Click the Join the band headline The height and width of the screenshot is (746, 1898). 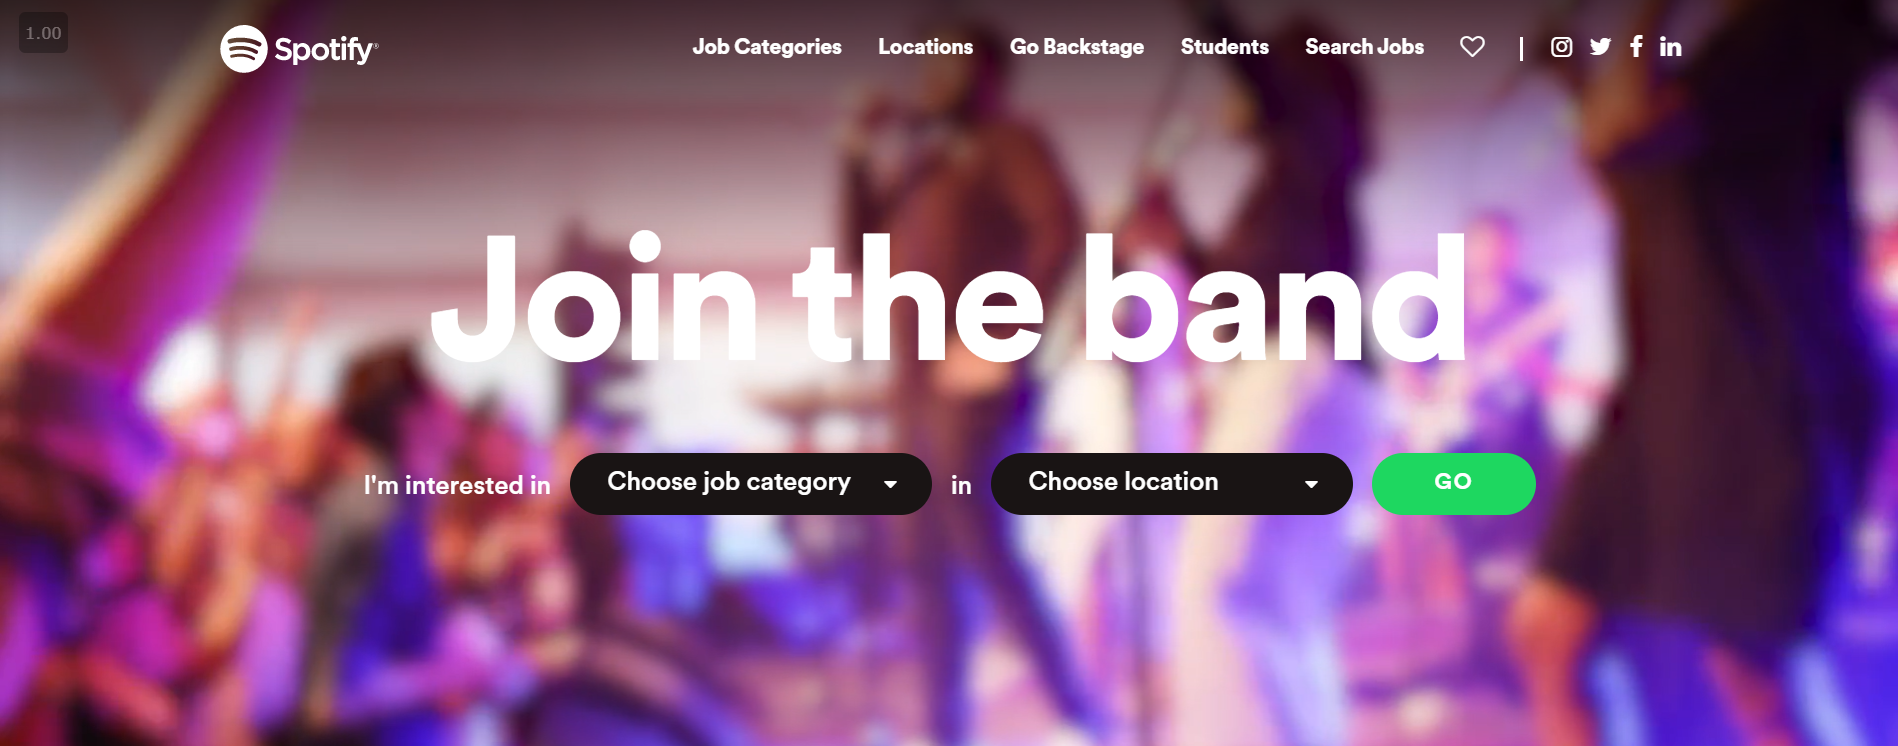click(x=948, y=297)
